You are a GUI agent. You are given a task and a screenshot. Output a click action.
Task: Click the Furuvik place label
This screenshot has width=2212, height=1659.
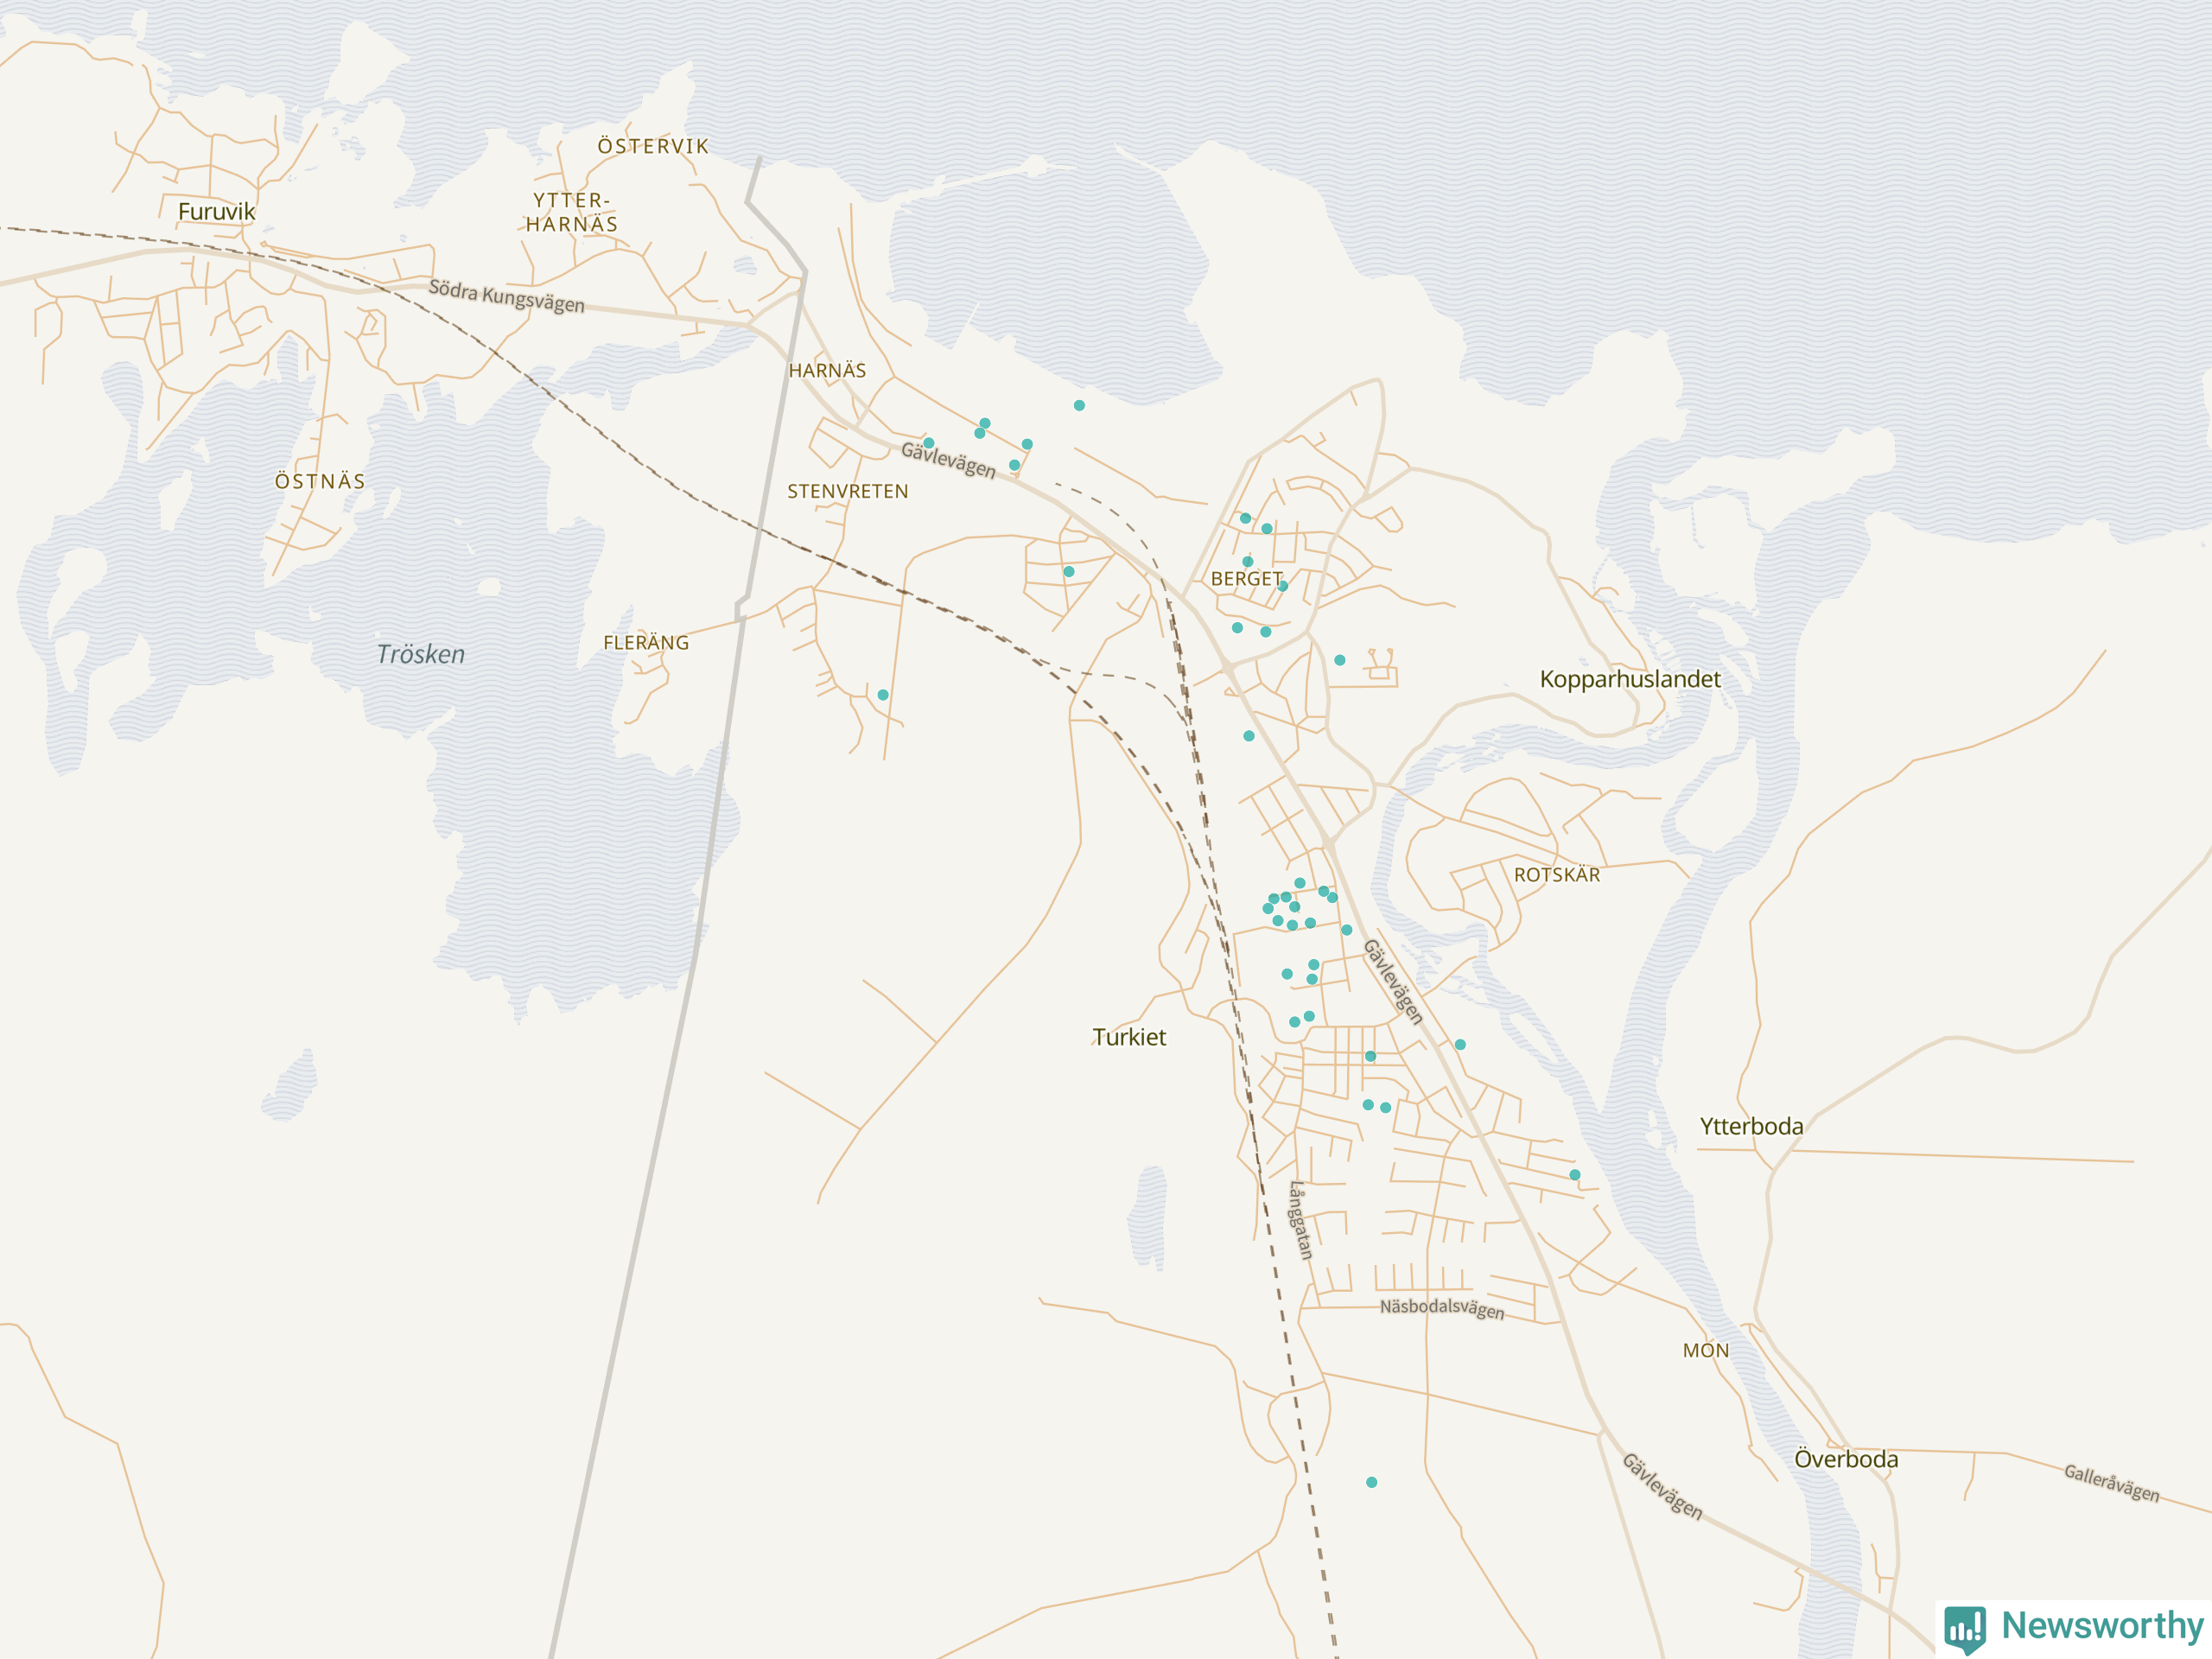click(x=216, y=212)
